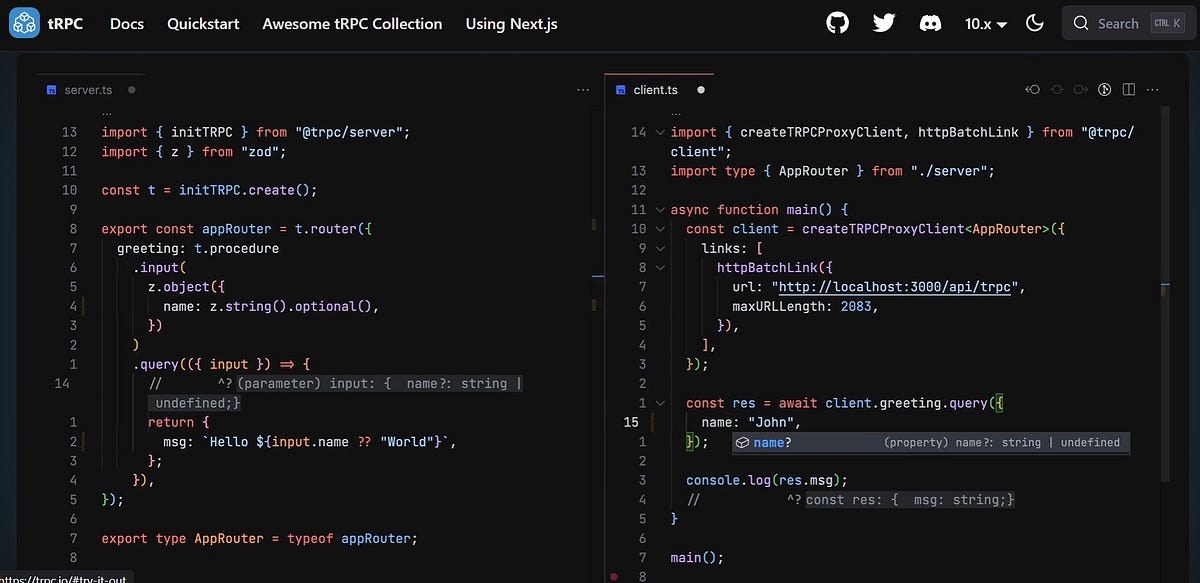Viewport: 1200px width, 583px height.
Task: Click the import z from zod line
Action: [x=194, y=152]
